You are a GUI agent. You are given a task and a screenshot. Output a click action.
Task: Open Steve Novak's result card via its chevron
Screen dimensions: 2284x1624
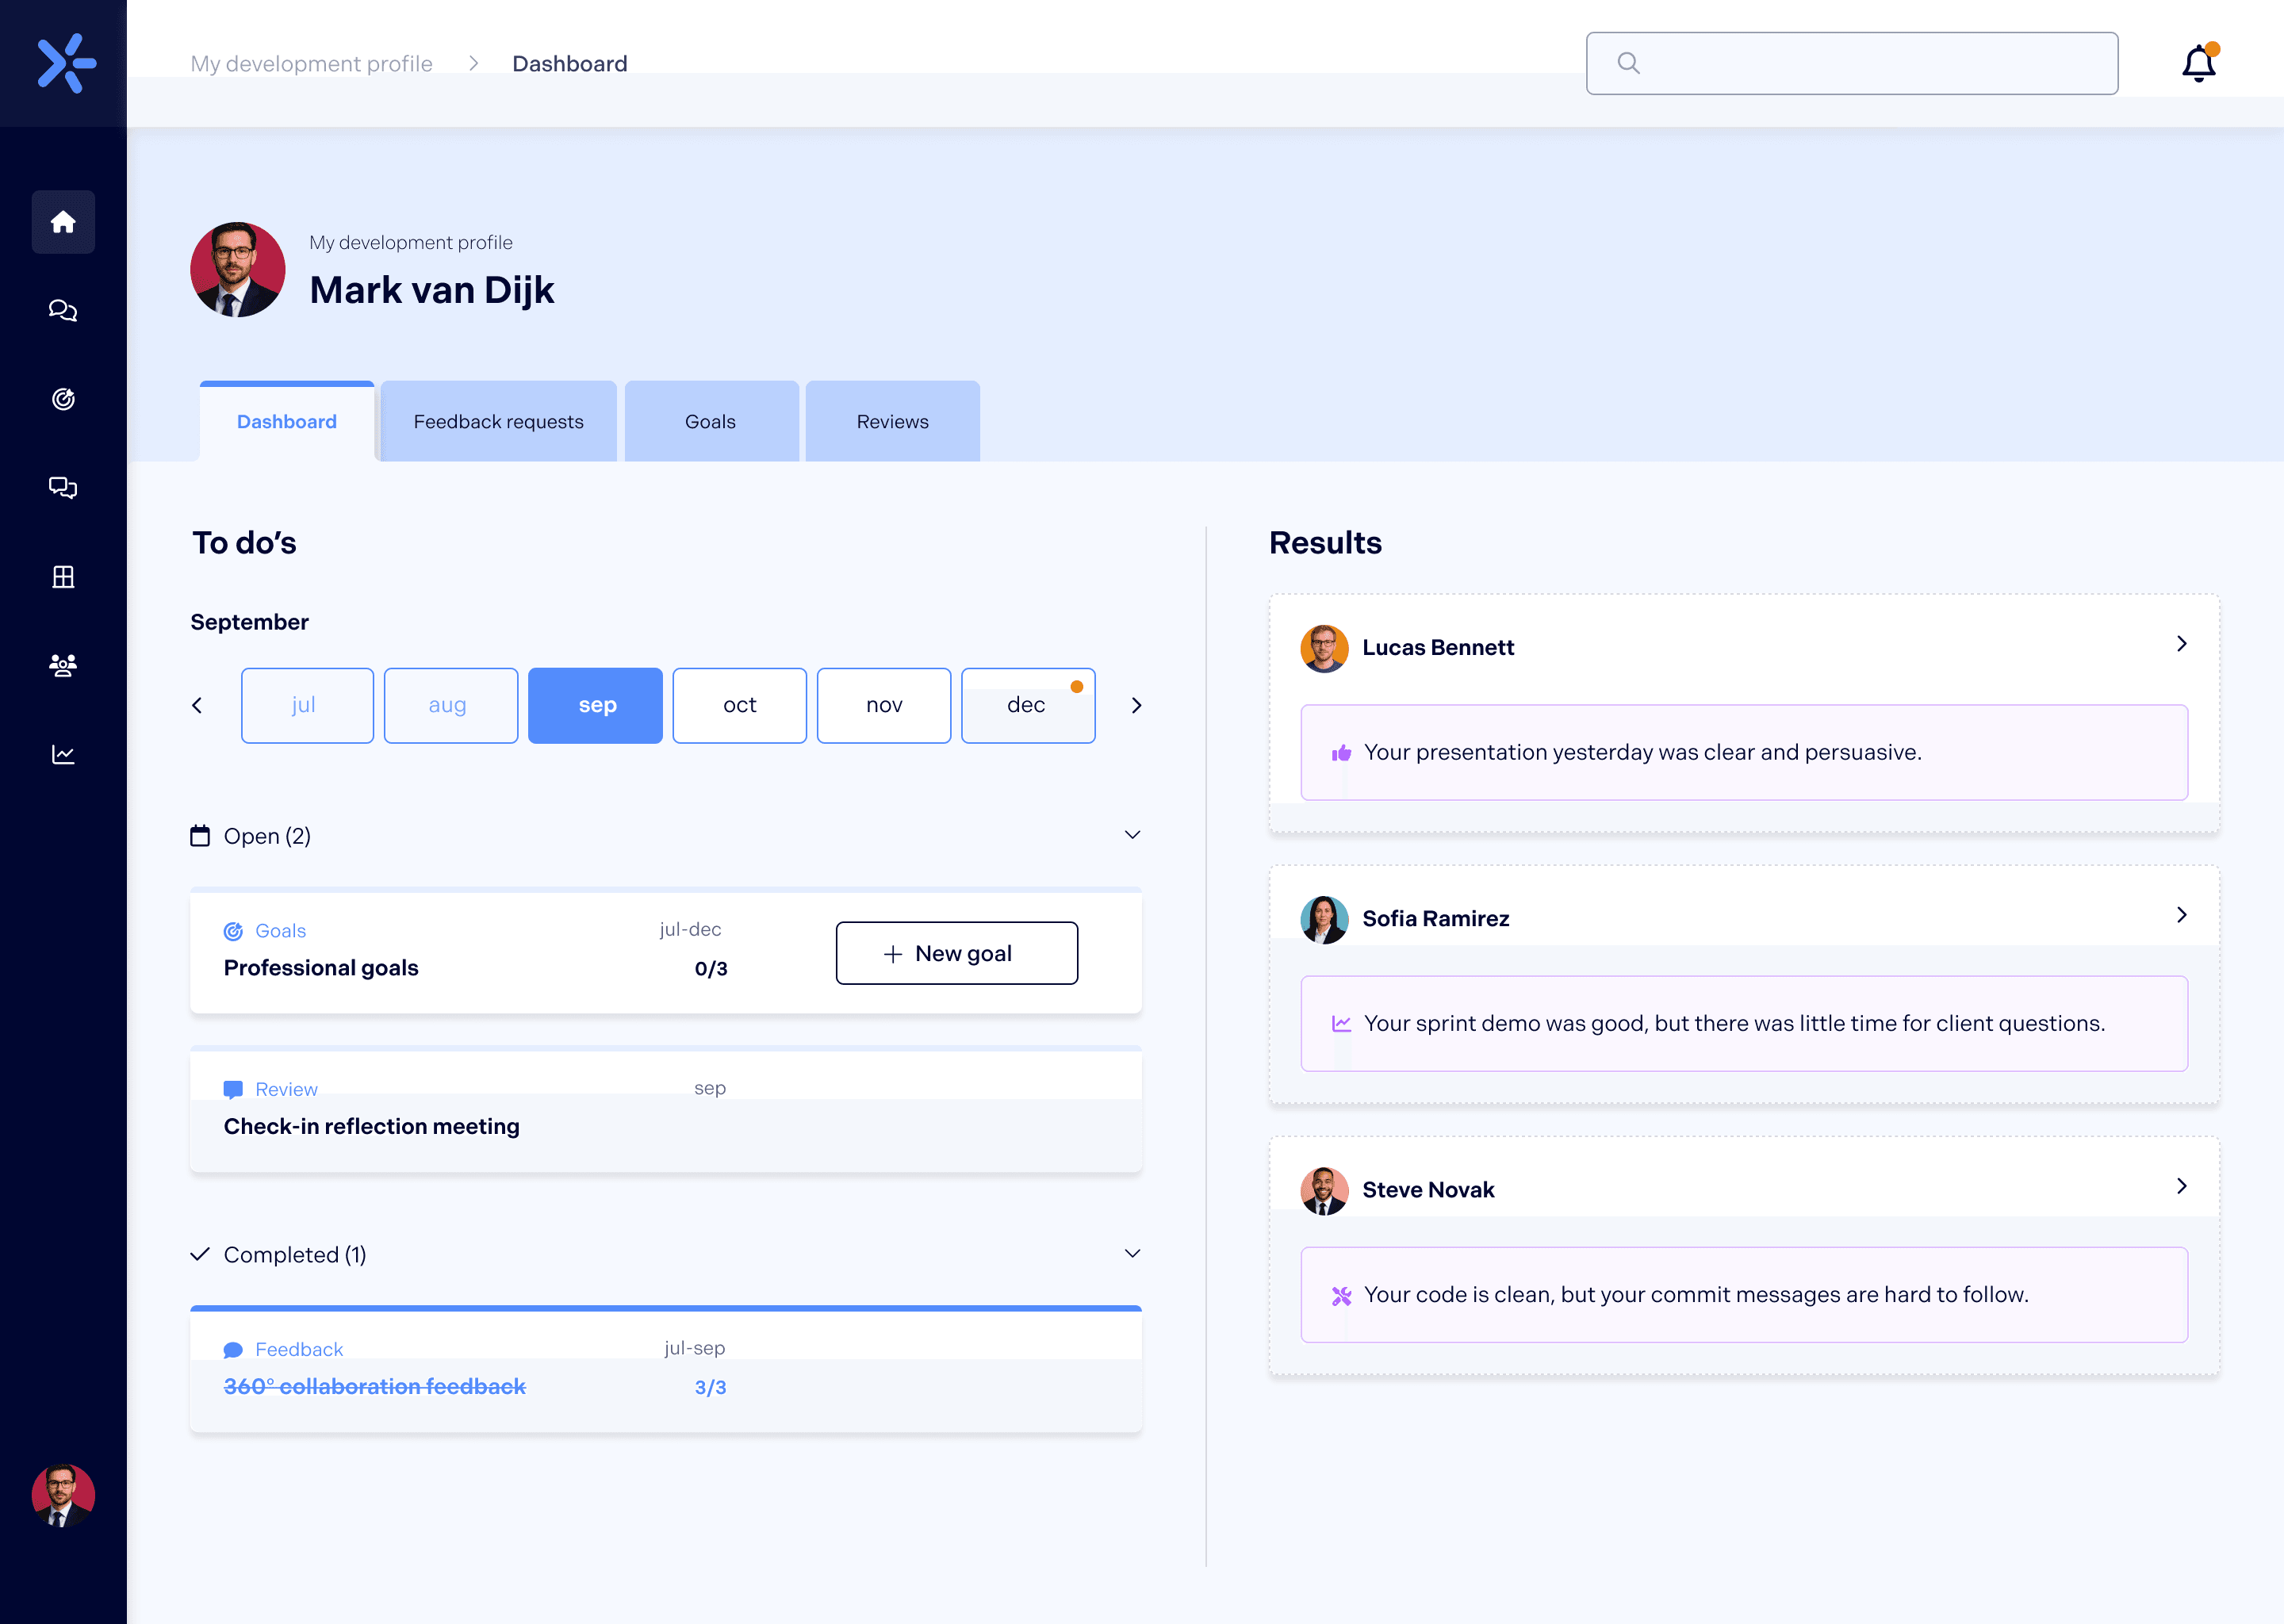2181,1187
